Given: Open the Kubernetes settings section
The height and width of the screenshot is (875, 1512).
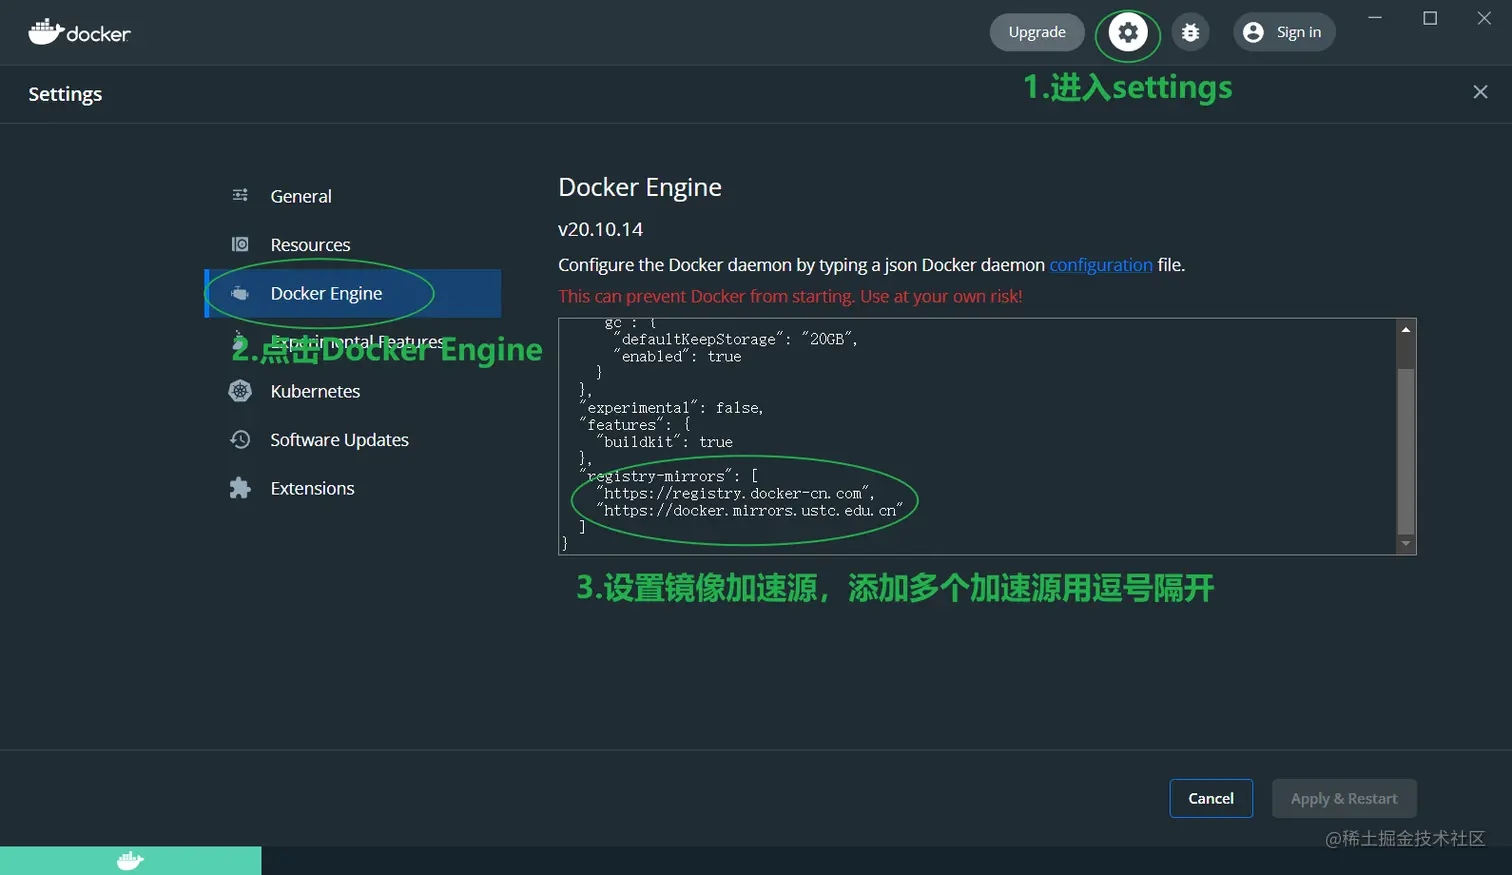Looking at the screenshot, I should (x=352, y=391).
